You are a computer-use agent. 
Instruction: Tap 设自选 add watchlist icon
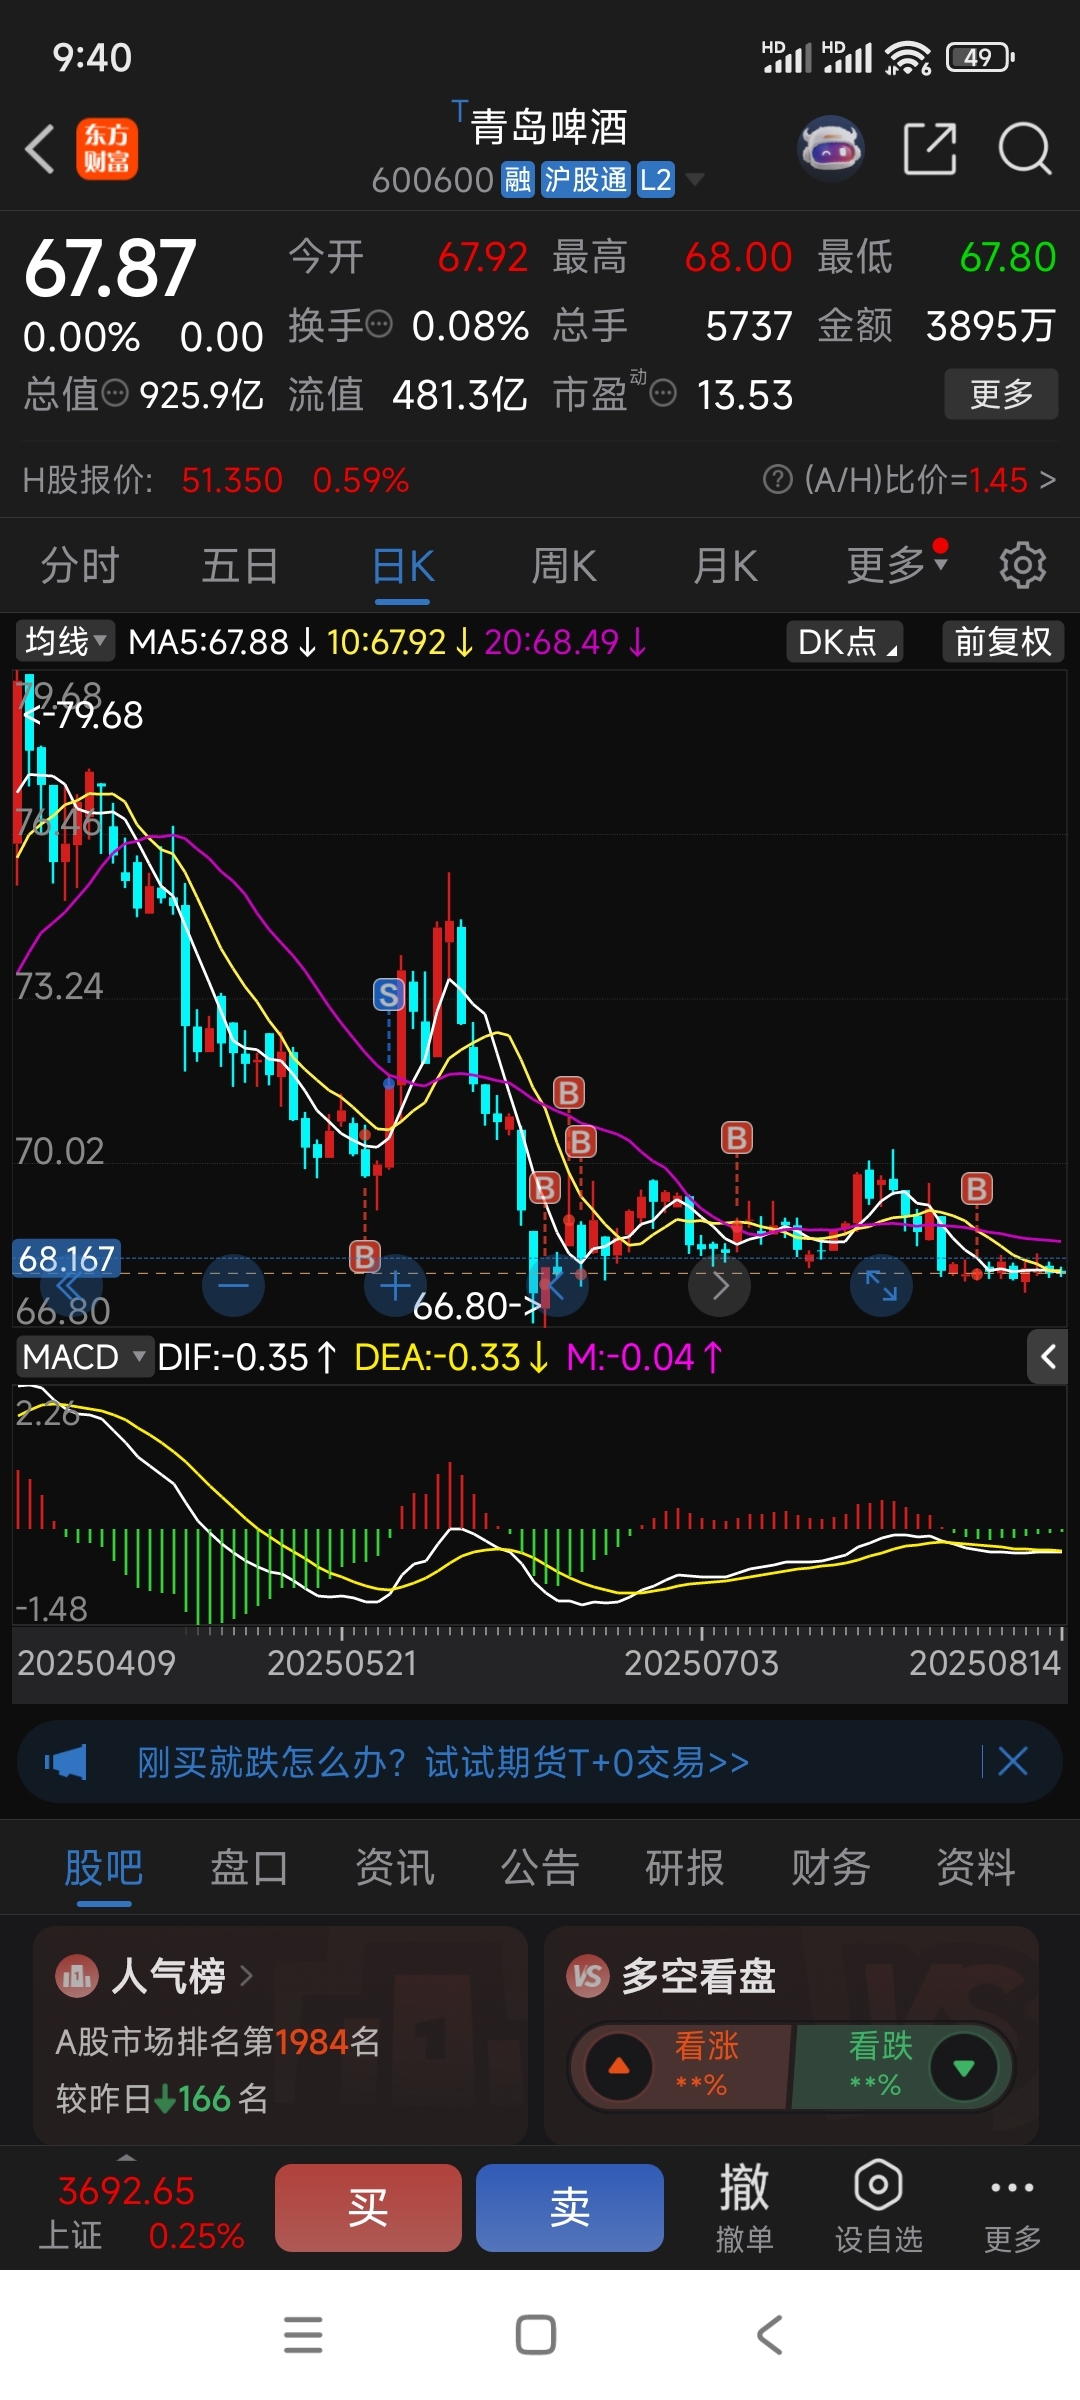[x=878, y=2206]
